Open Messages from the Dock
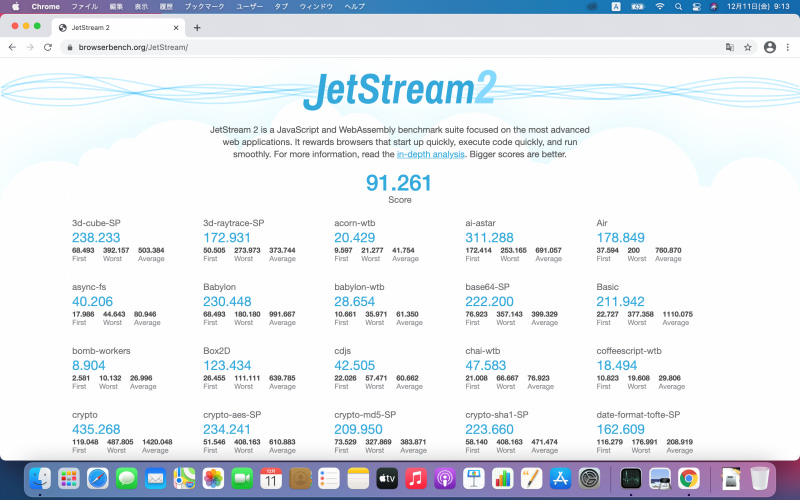 point(127,479)
